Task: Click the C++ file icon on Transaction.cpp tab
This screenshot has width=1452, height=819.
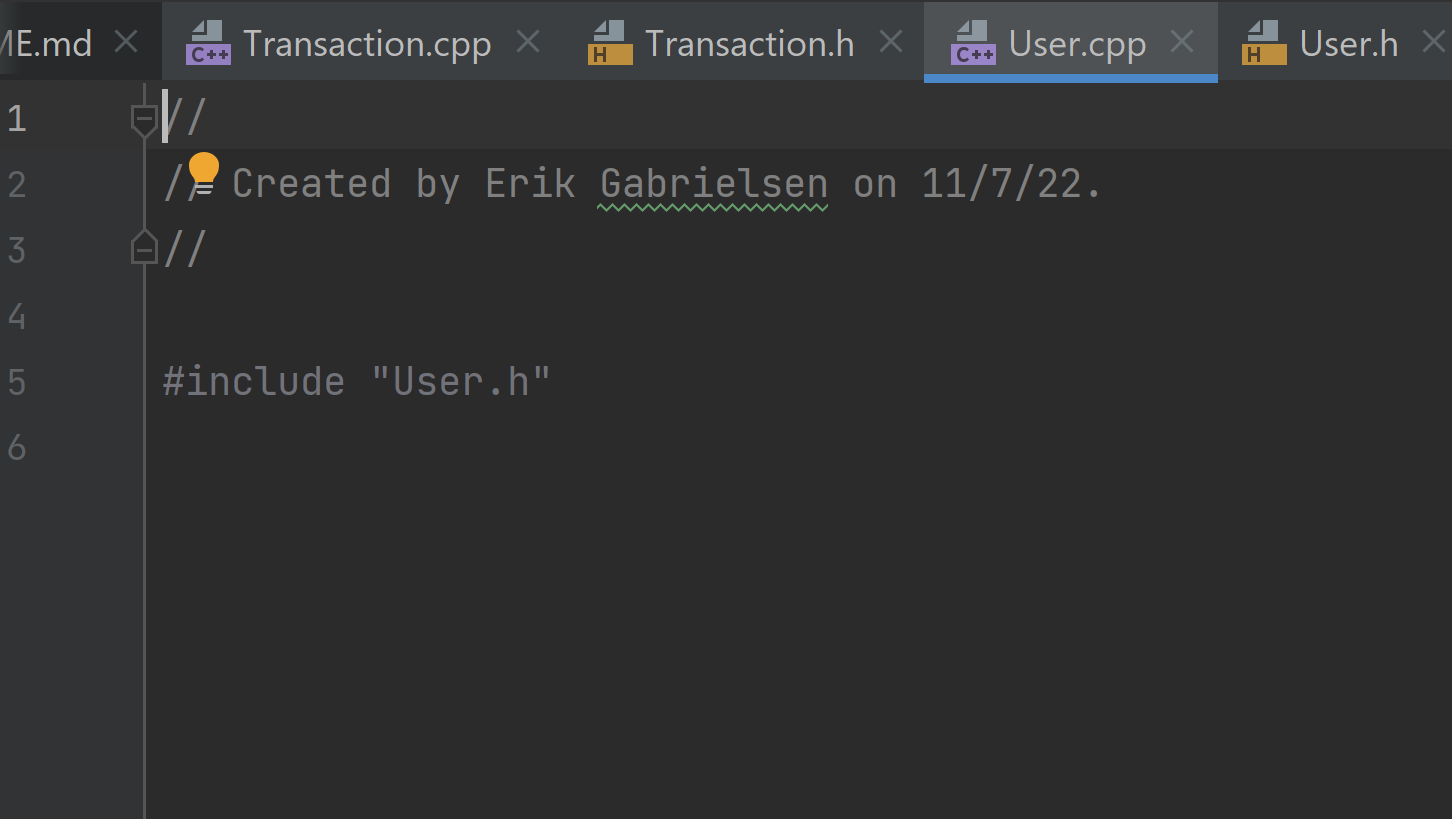Action: click(x=207, y=43)
